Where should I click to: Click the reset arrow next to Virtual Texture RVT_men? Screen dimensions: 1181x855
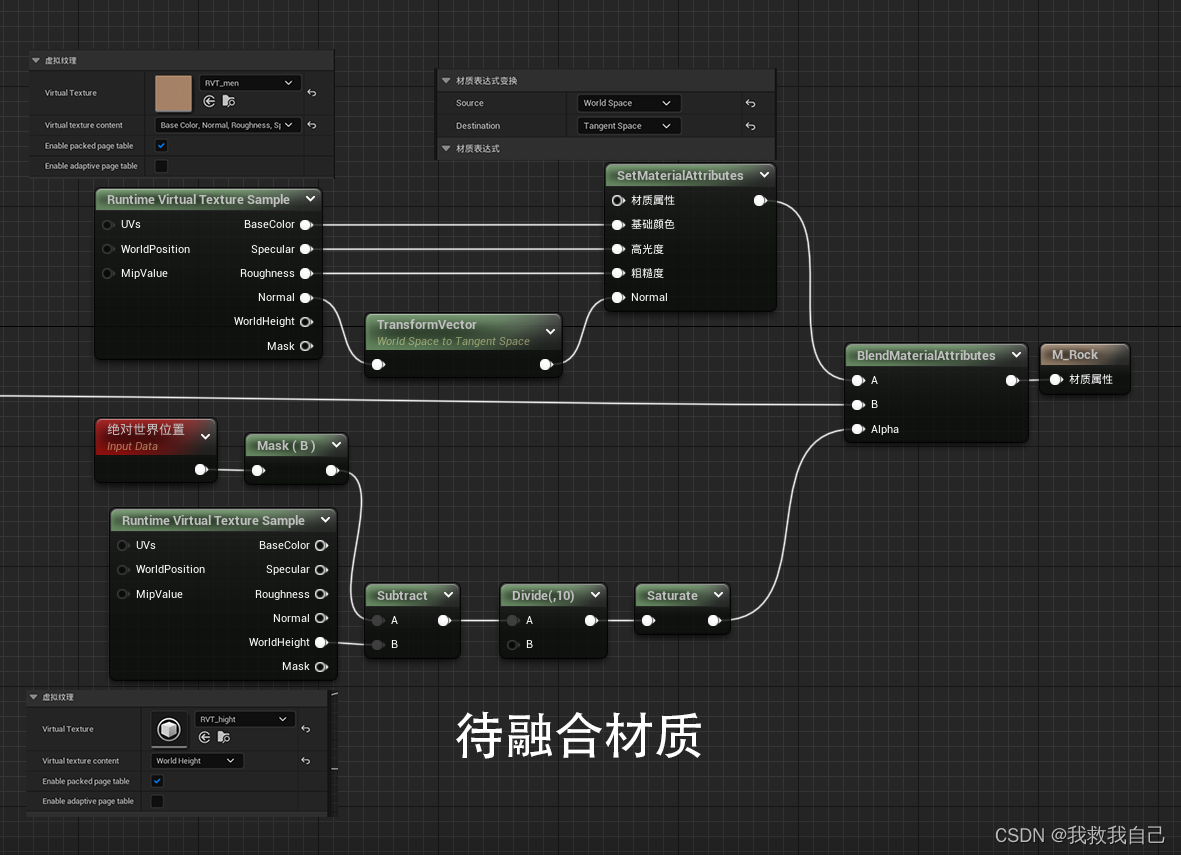[x=313, y=92]
